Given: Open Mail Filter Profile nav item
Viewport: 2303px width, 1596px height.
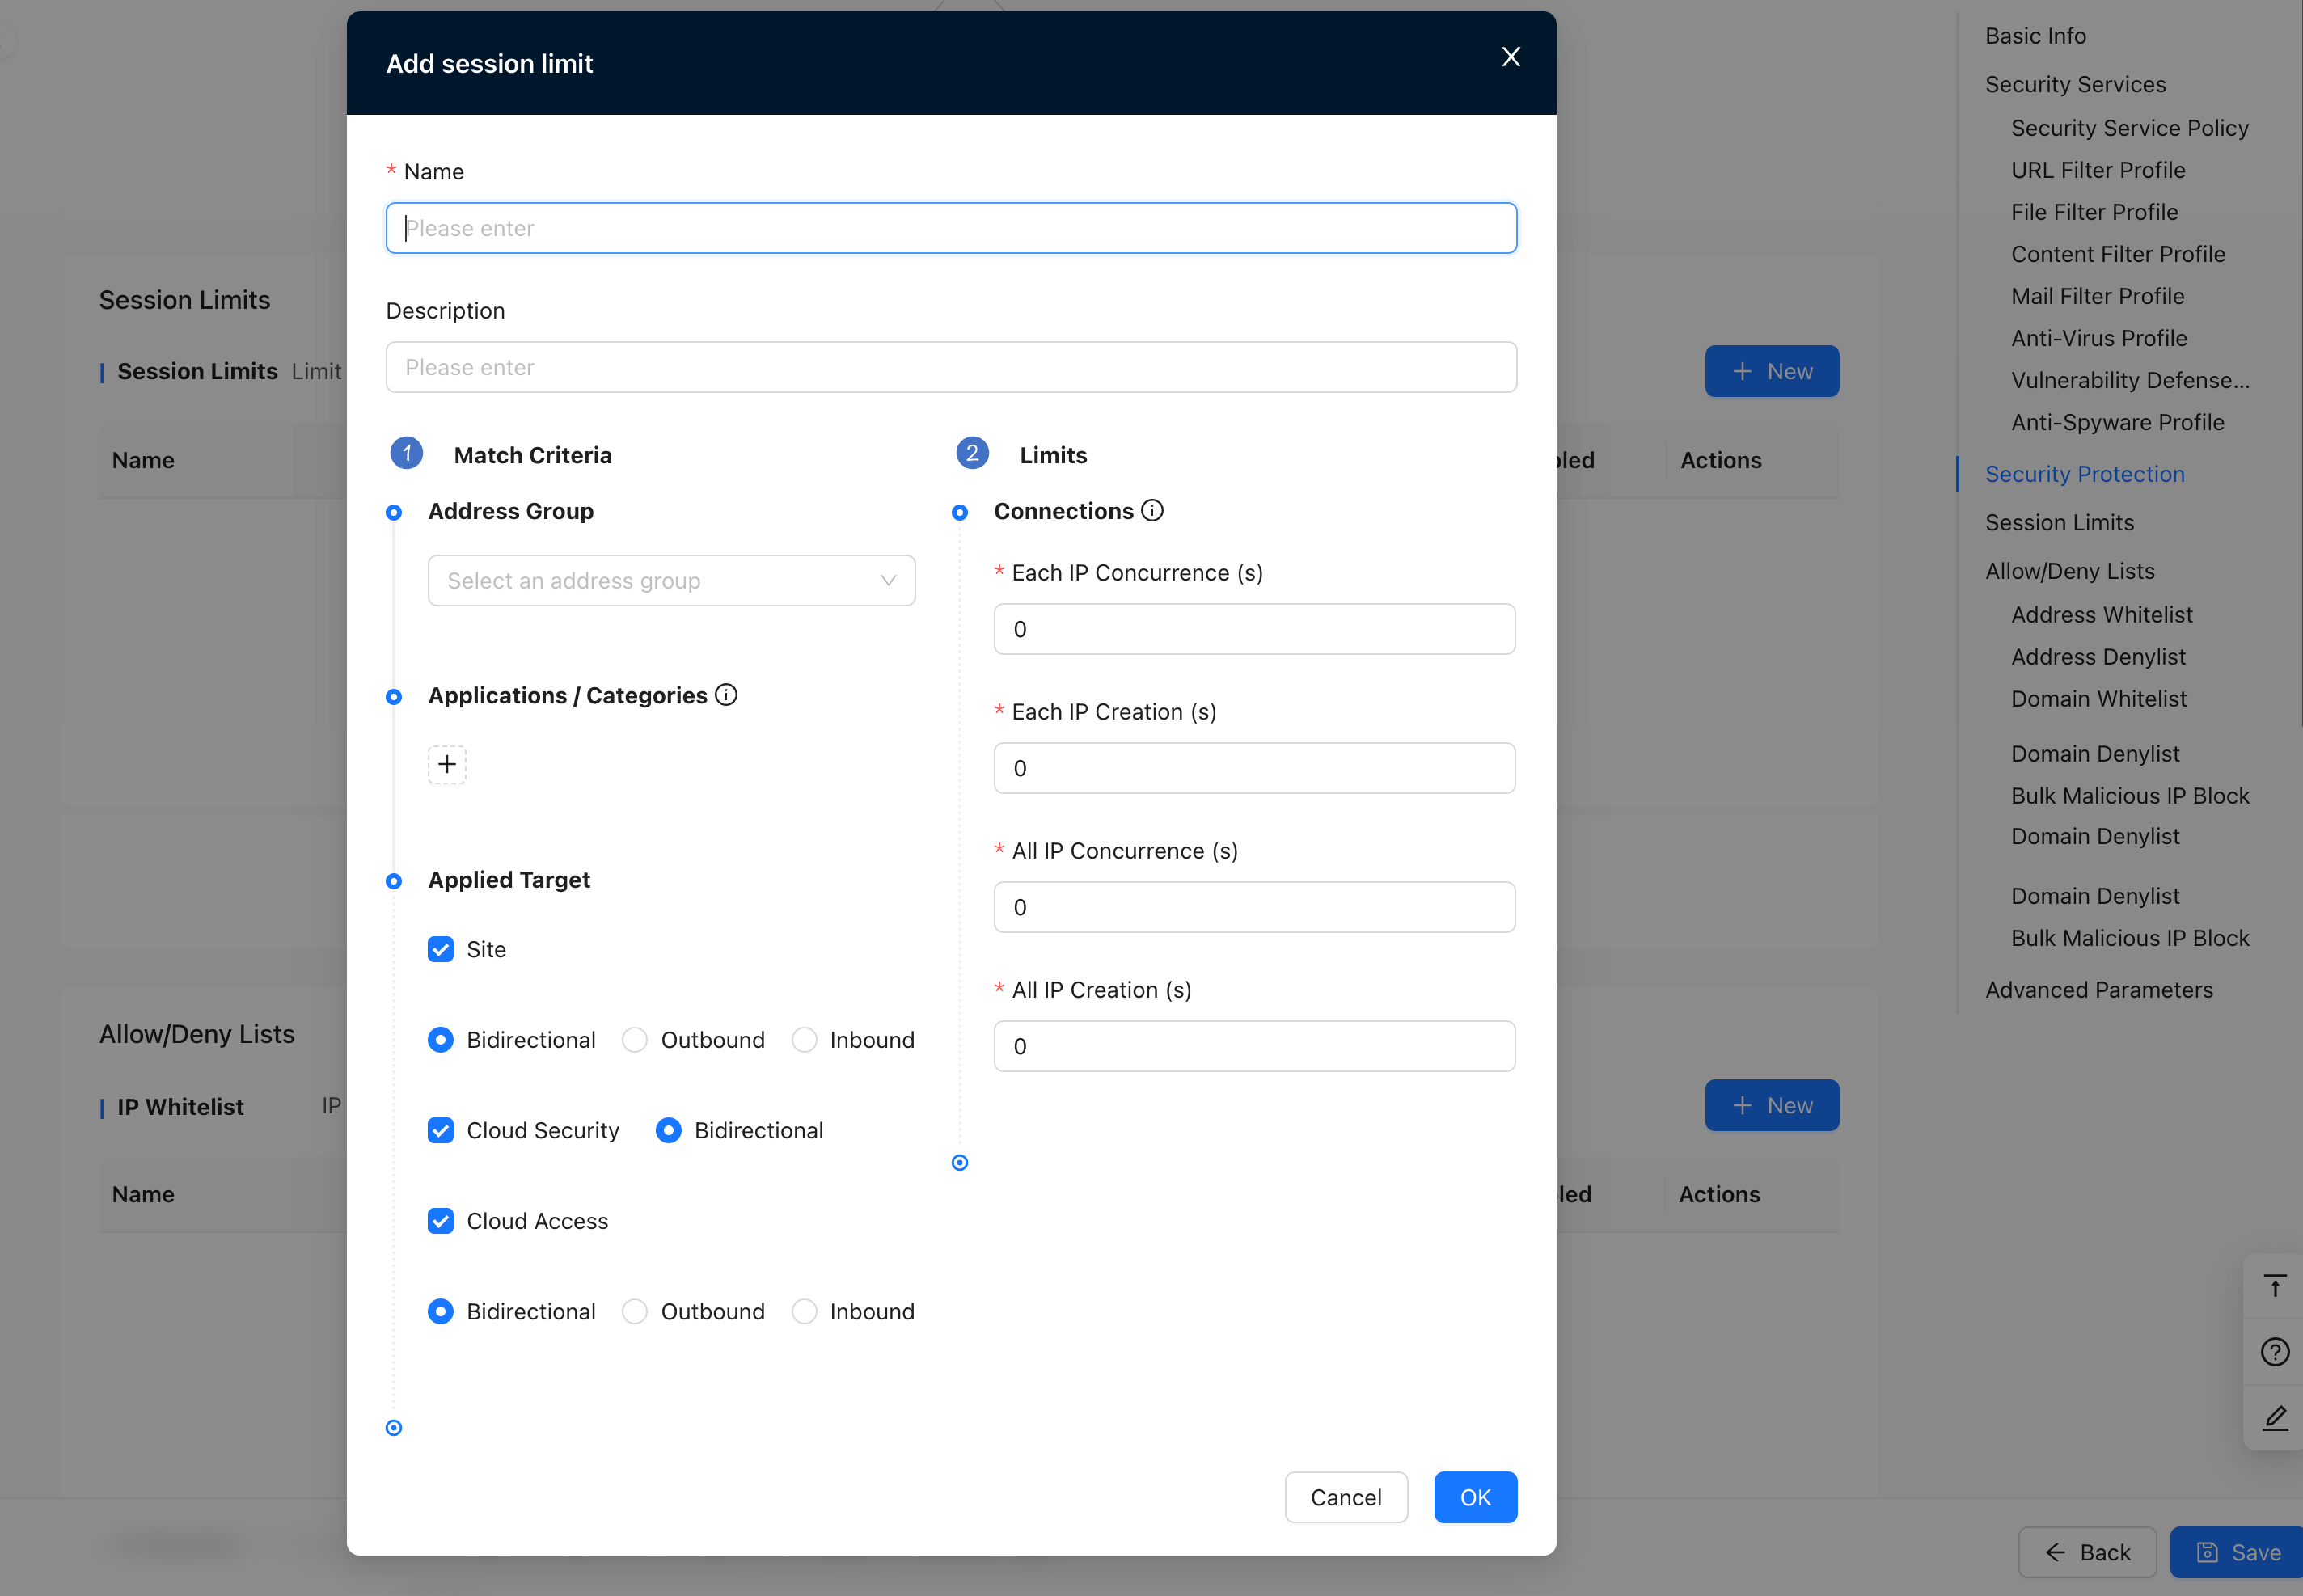Looking at the screenshot, I should tap(2097, 296).
